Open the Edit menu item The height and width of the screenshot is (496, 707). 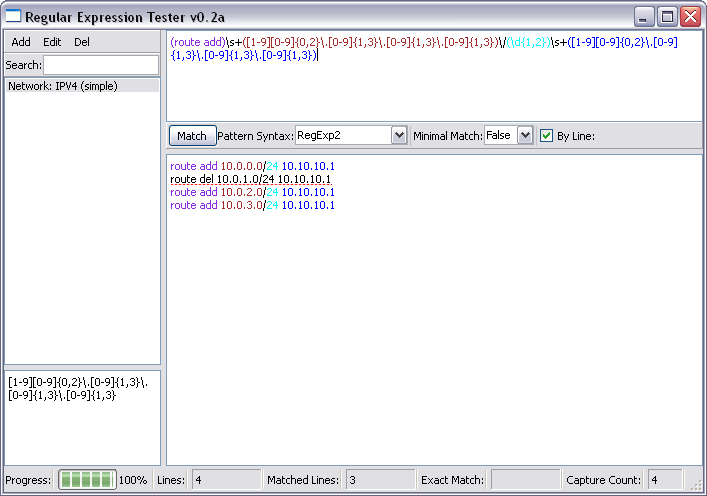pos(52,42)
